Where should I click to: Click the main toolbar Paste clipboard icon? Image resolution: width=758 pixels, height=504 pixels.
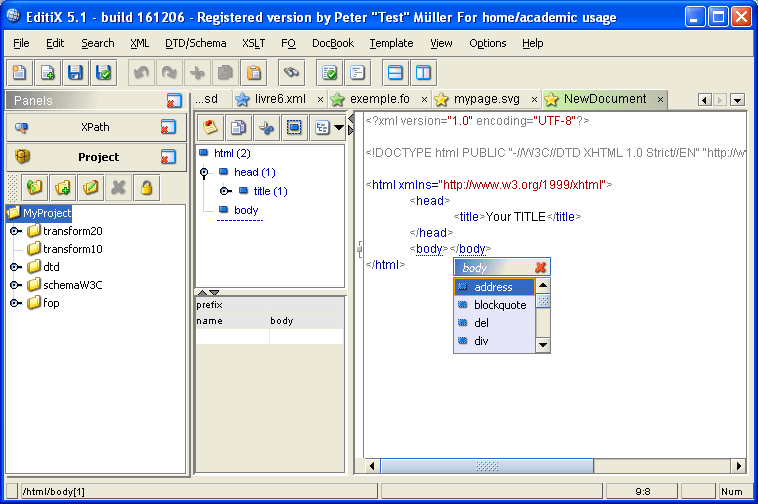click(253, 73)
